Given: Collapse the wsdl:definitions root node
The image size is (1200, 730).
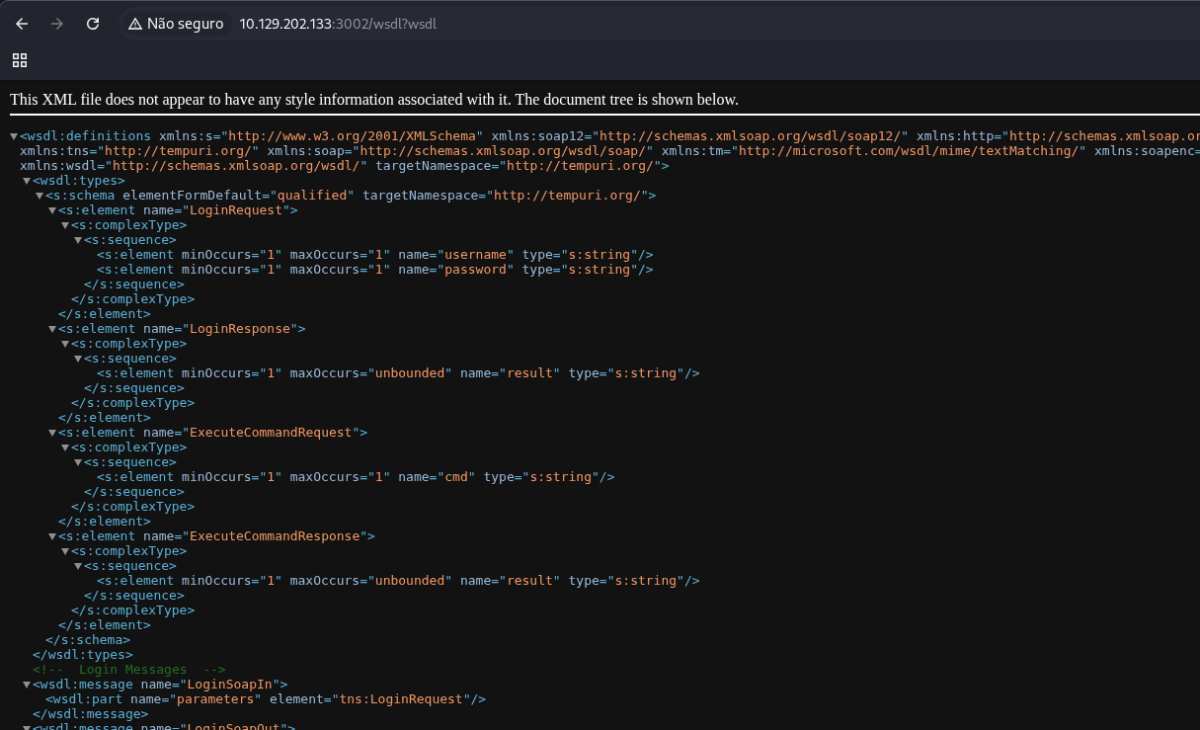Looking at the screenshot, I should (14, 136).
